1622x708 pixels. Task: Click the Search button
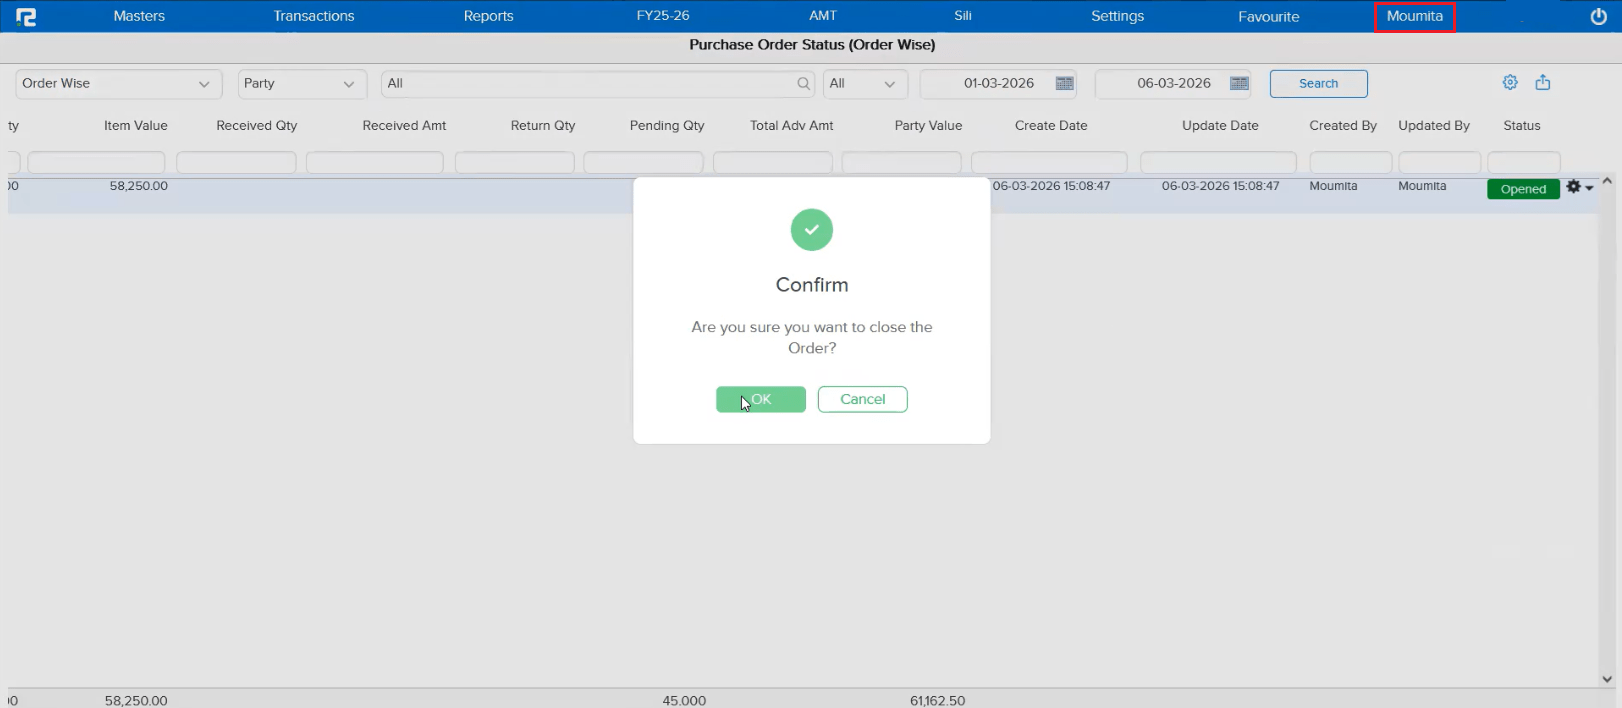(1318, 84)
